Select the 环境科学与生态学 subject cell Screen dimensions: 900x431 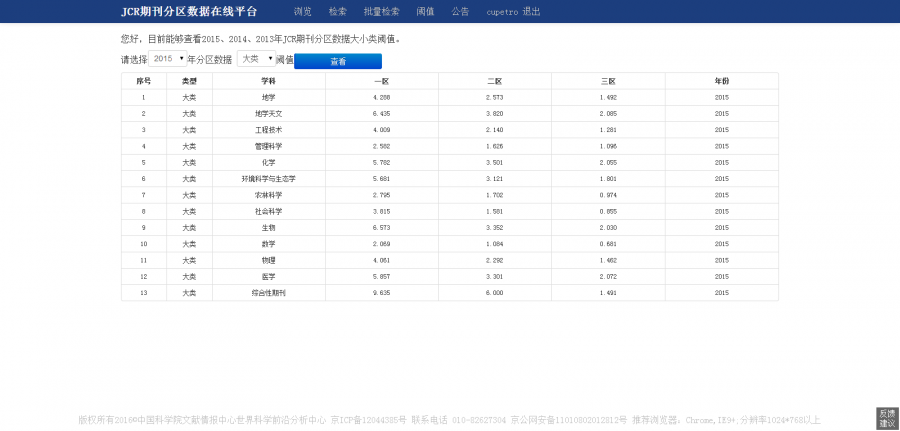tap(269, 179)
